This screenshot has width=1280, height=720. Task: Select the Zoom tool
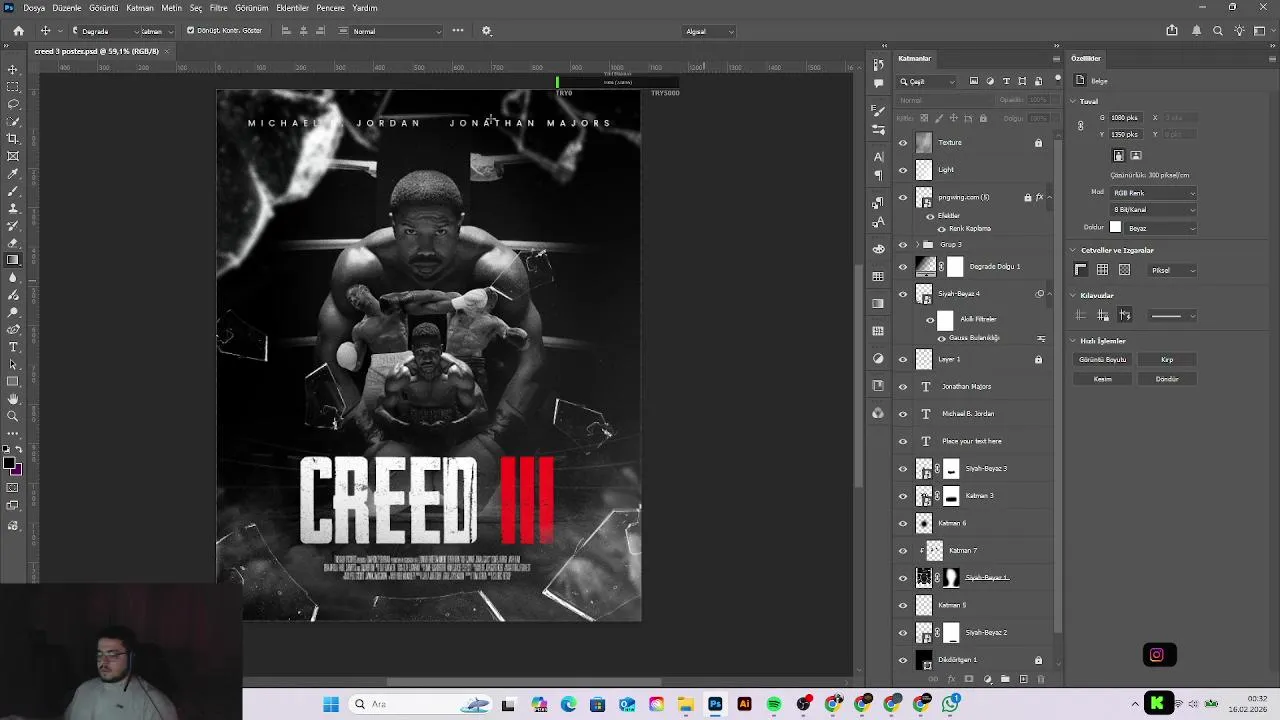pyautogui.click(x=13, y=416)
